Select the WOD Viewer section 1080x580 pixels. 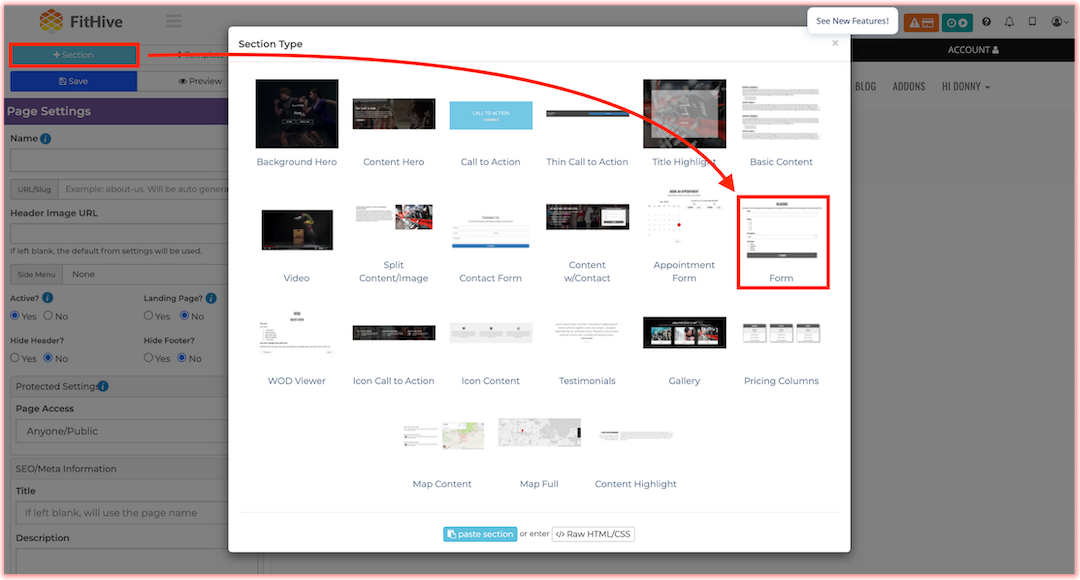click(297, 333)
